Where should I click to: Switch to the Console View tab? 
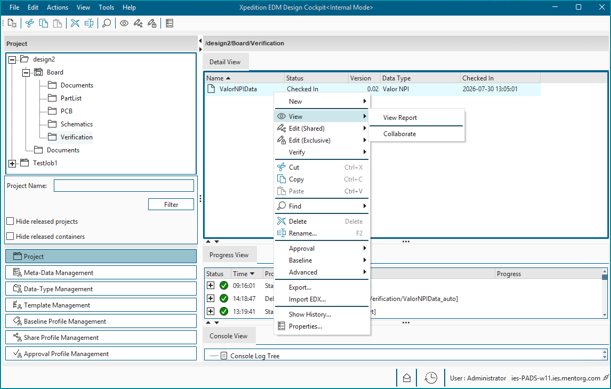pos(229,336)
